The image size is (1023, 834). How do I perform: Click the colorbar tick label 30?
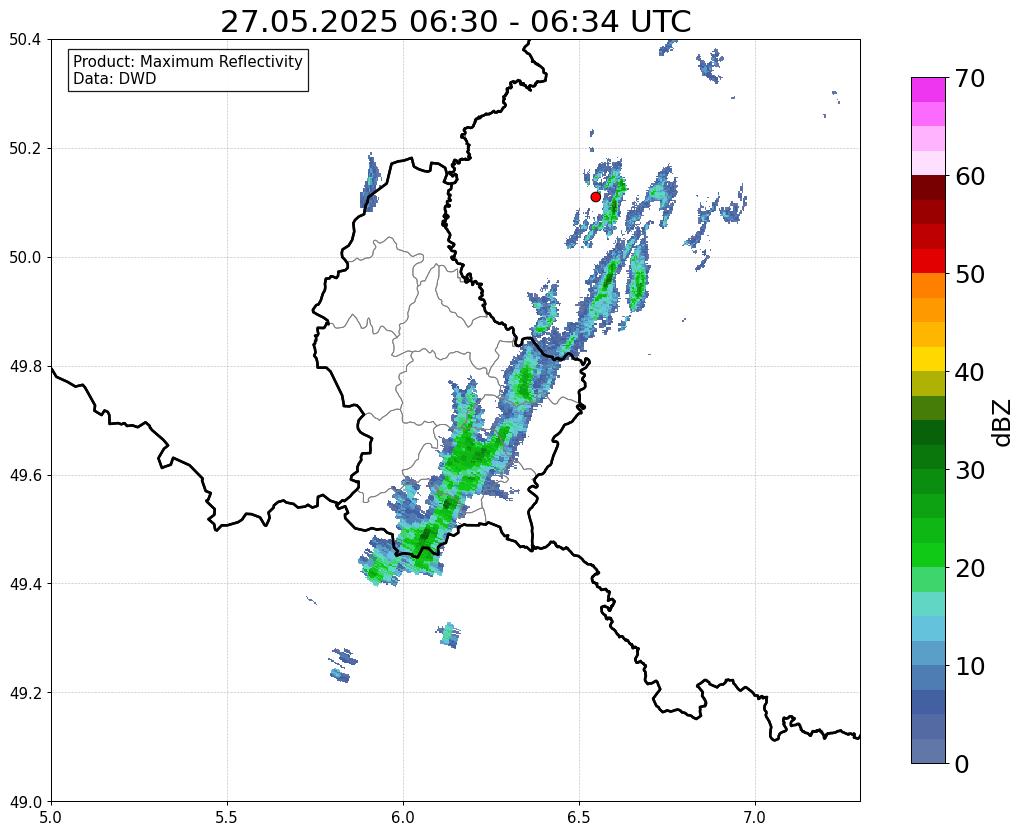click(970, 470)
